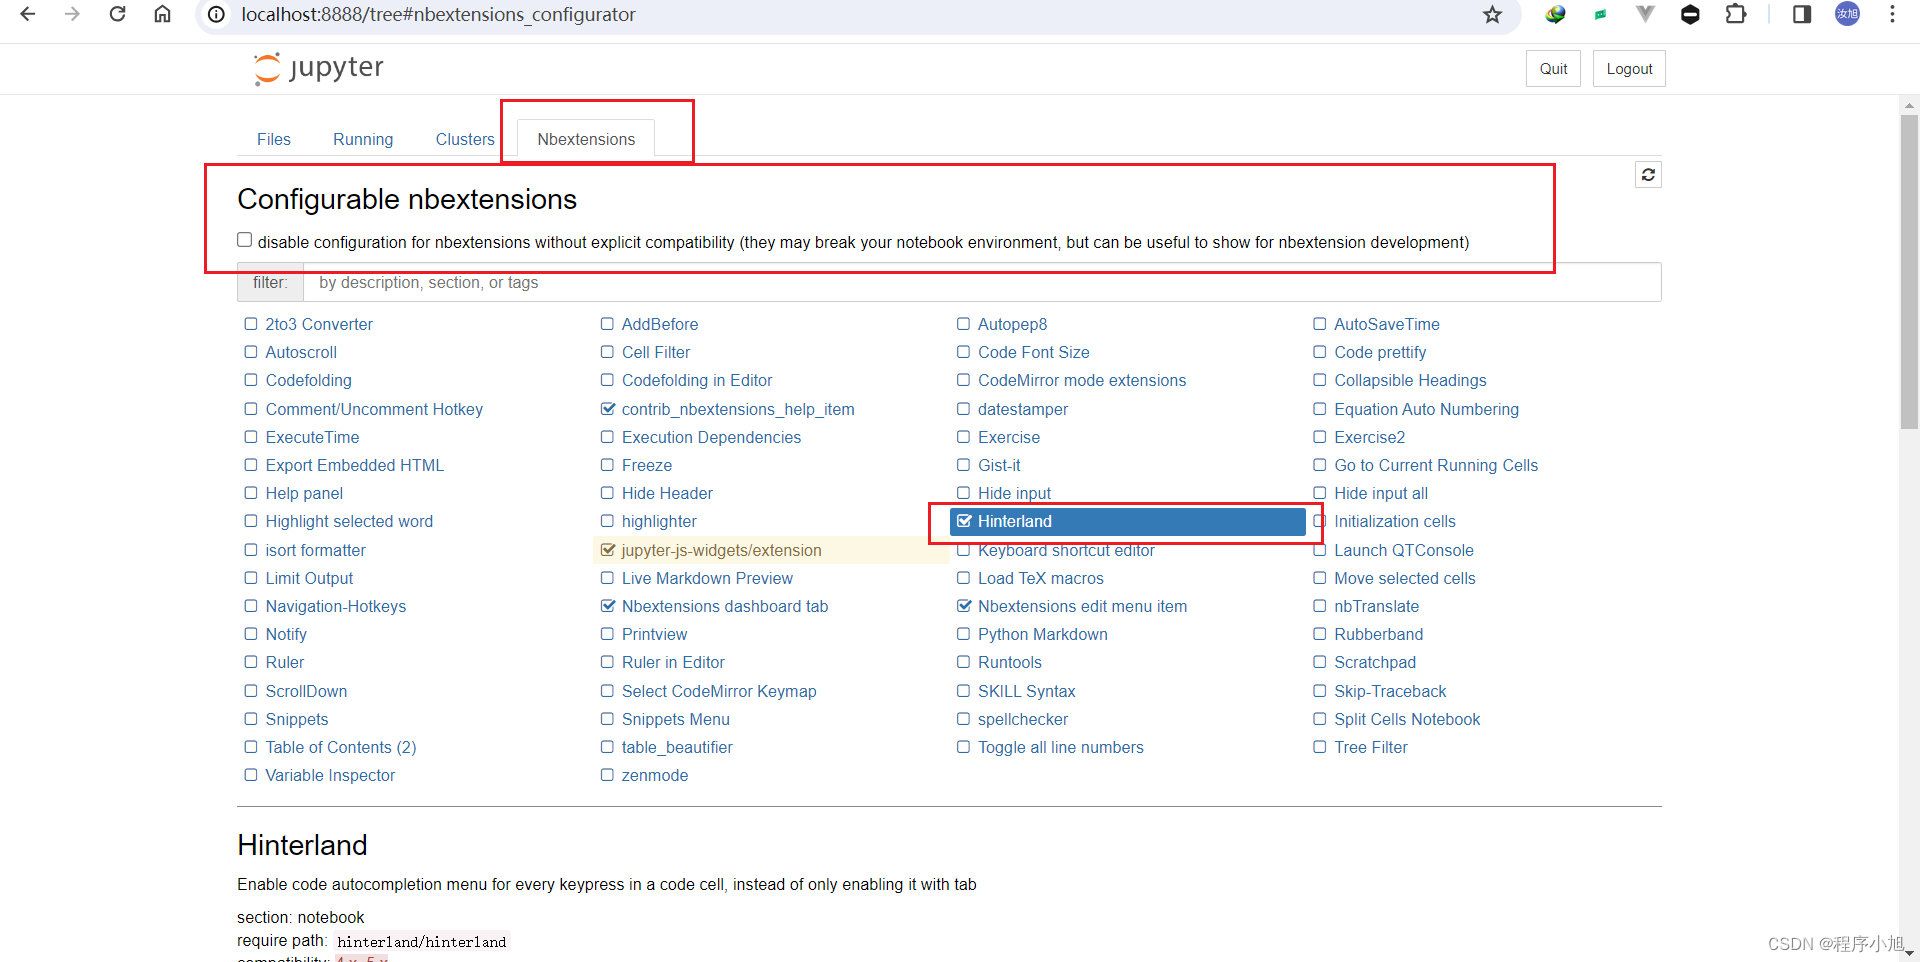Click the scrollbar up arrow

point(1909,104)
